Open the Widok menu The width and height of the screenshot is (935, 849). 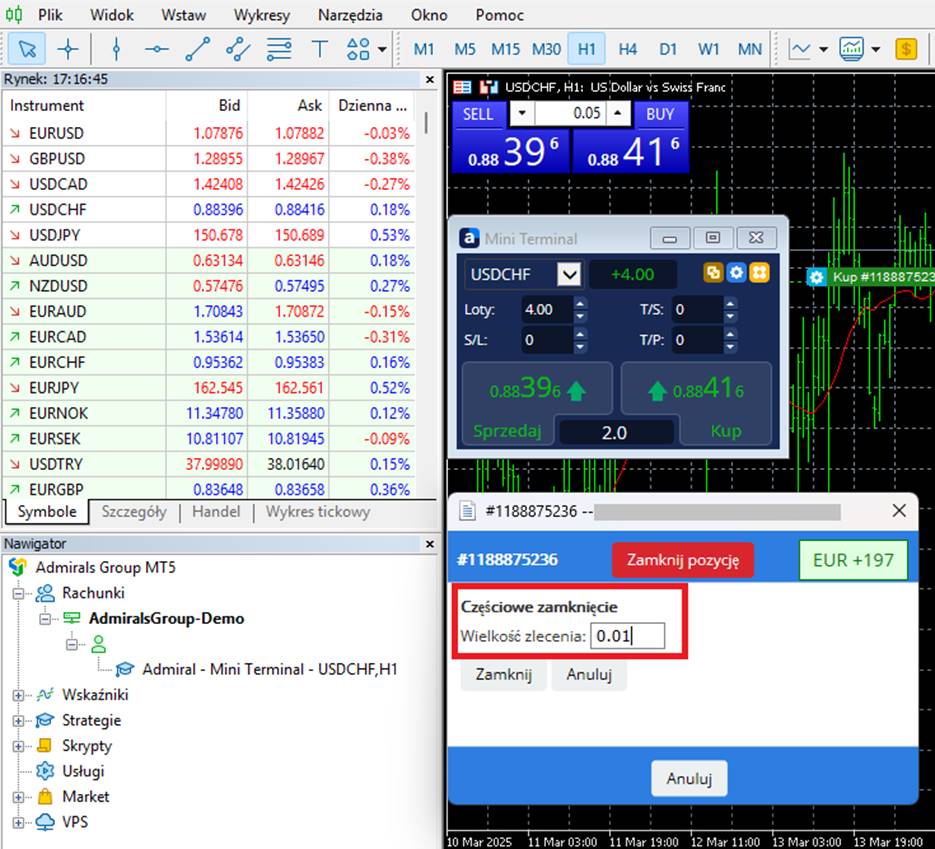(x=112, y=15)
